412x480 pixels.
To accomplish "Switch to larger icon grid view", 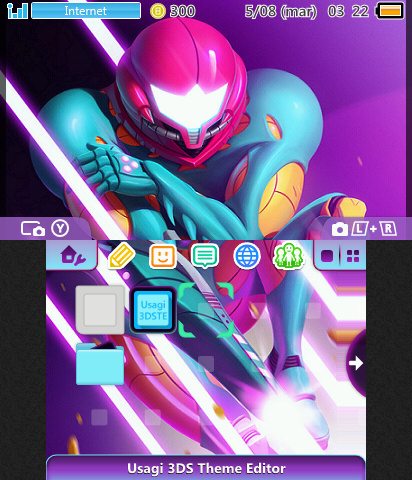I will click(x=327, y=256).
